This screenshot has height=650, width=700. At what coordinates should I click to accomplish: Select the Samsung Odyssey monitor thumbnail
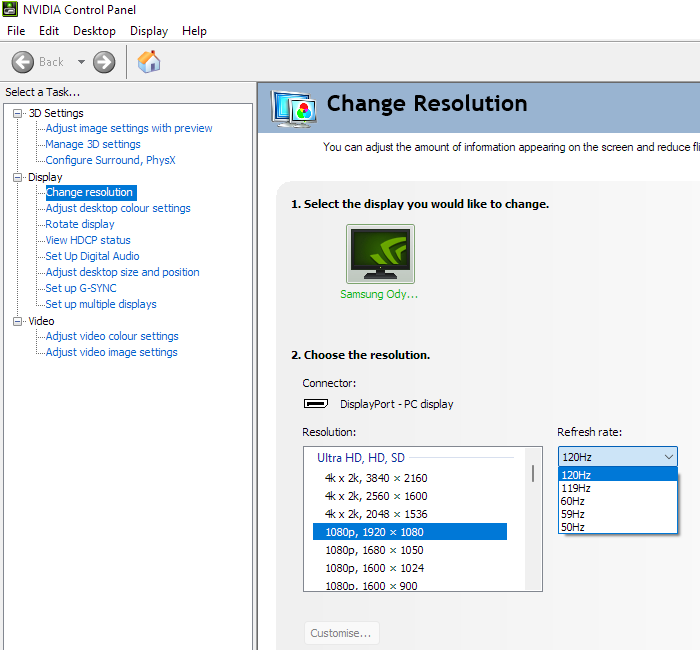[380, 254]
